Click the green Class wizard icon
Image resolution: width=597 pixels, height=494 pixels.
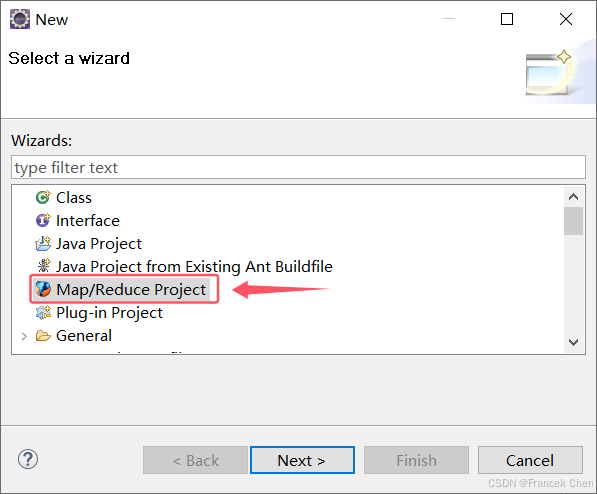pos(43,197)
